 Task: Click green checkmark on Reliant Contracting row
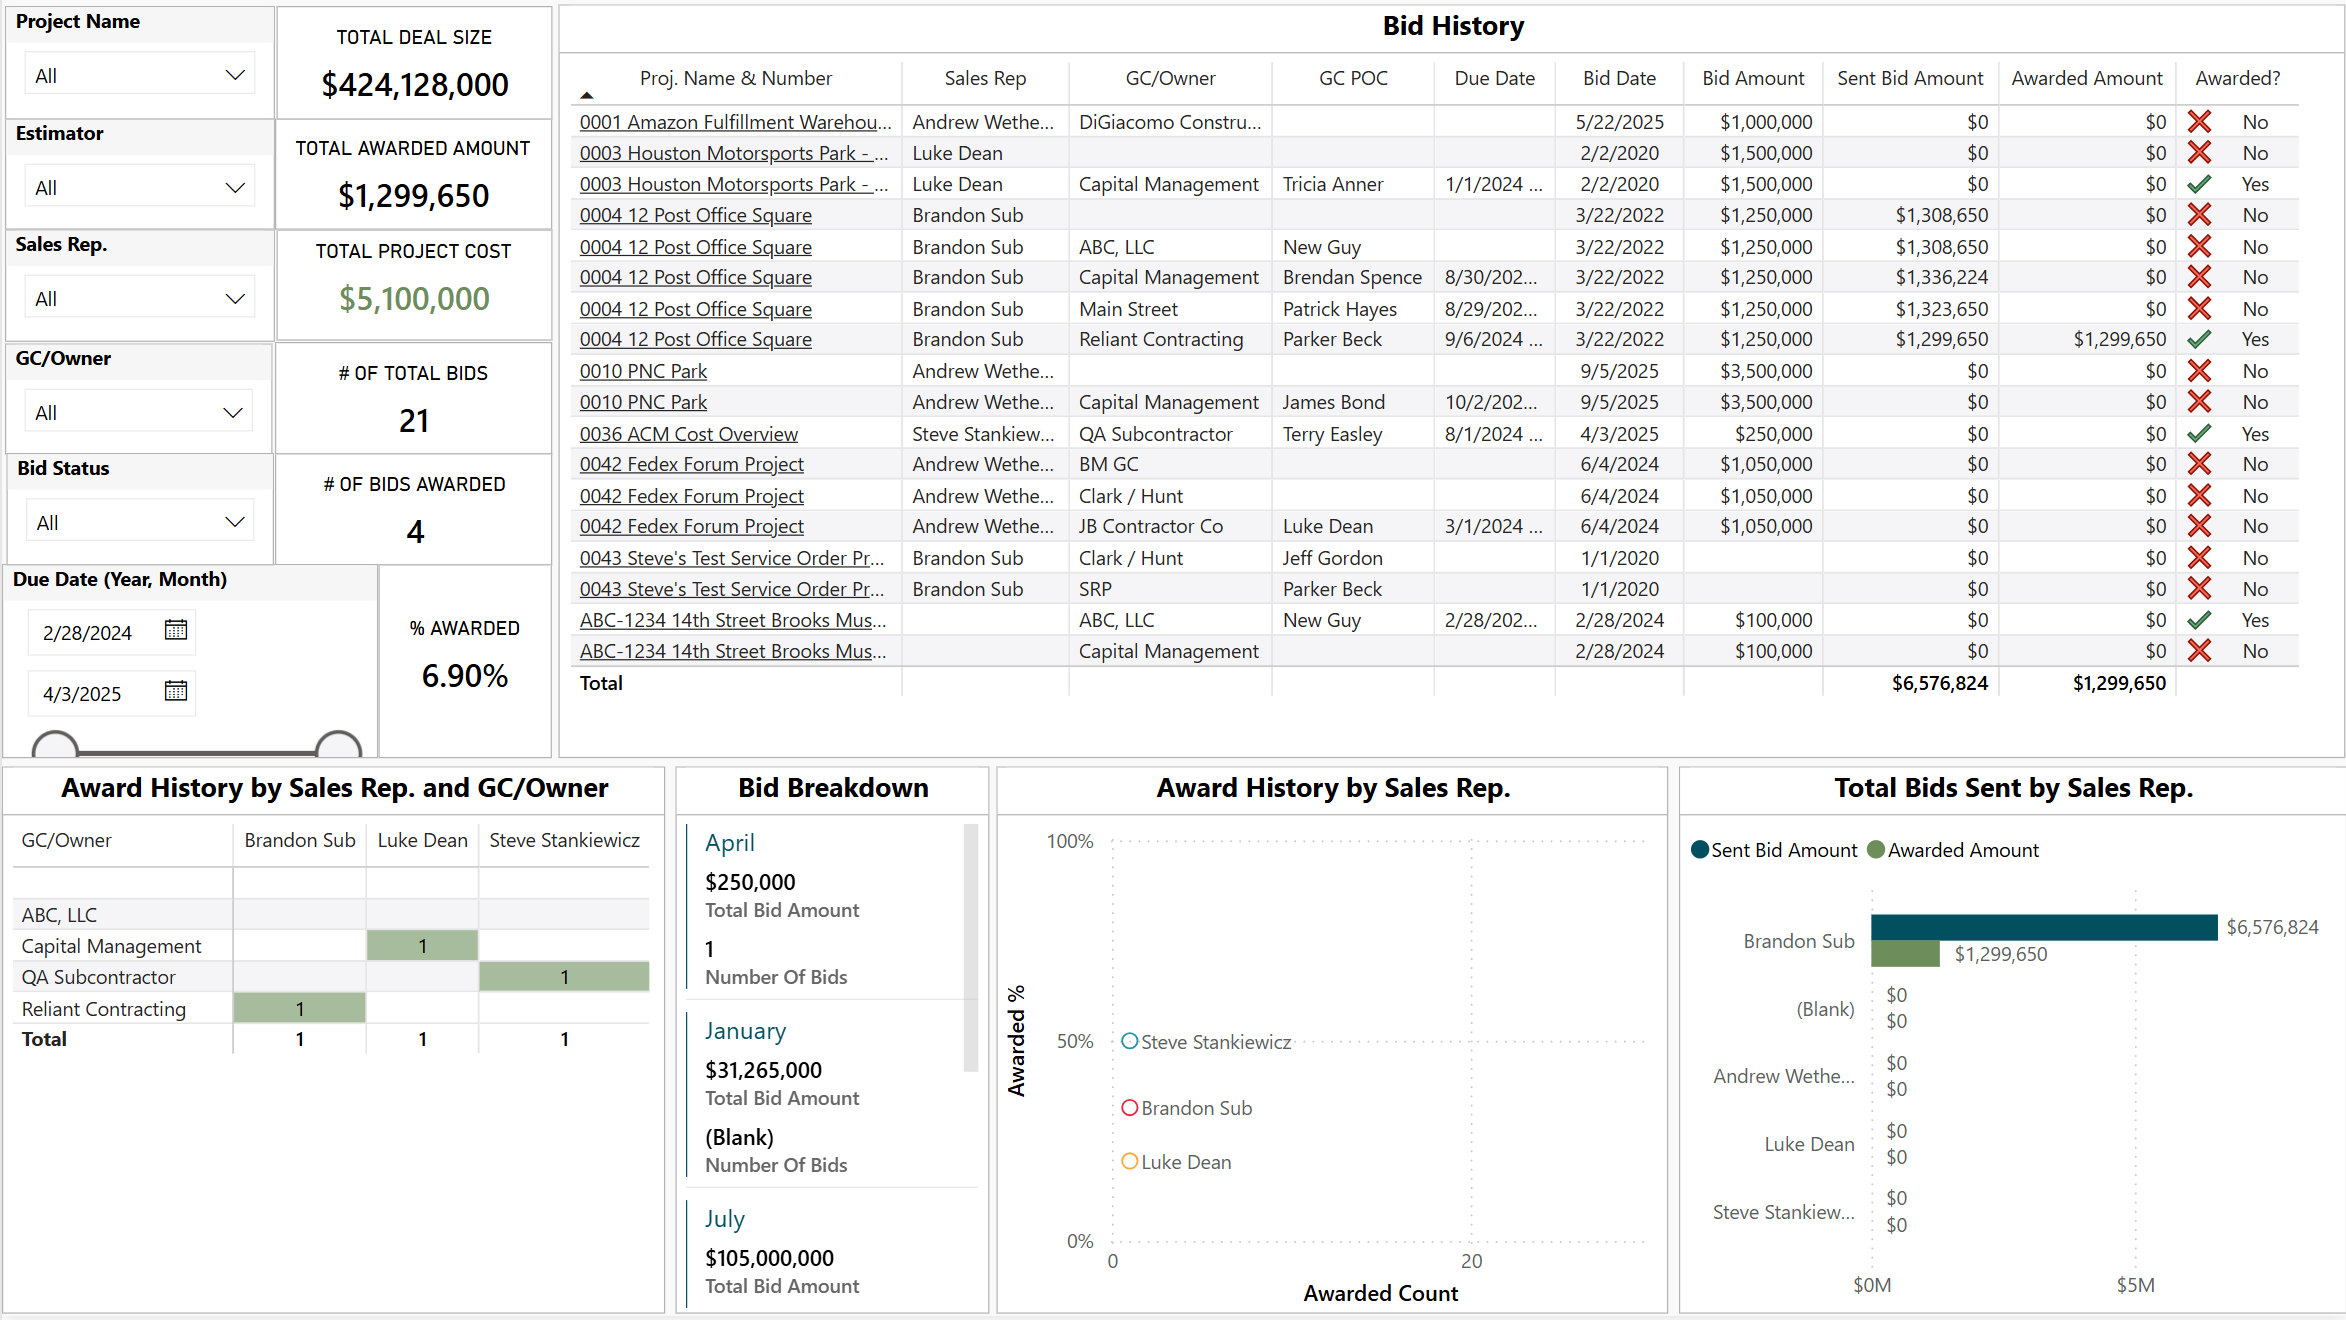coord(2199,339)
